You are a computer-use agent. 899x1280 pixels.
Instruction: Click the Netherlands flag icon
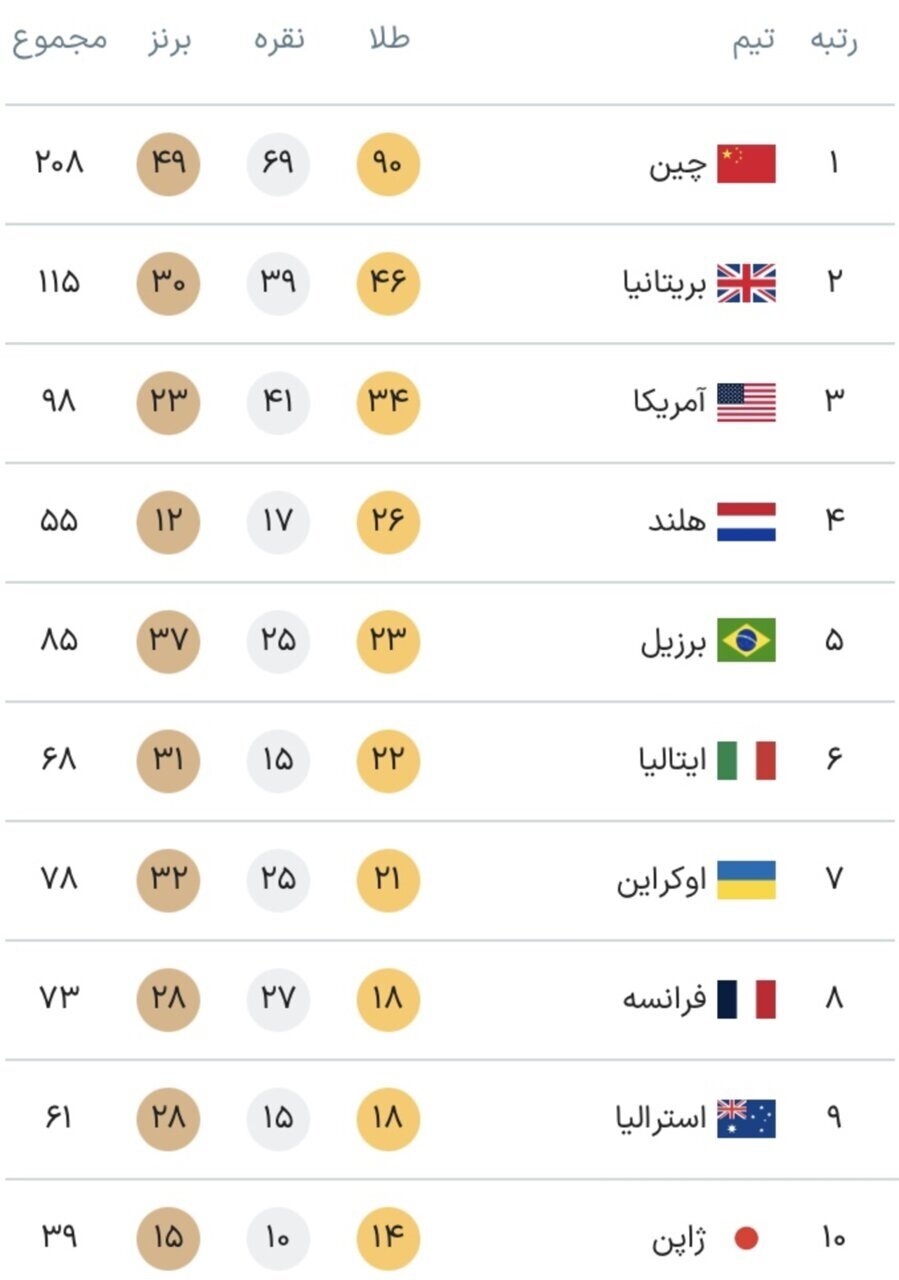tap(746, 521)
